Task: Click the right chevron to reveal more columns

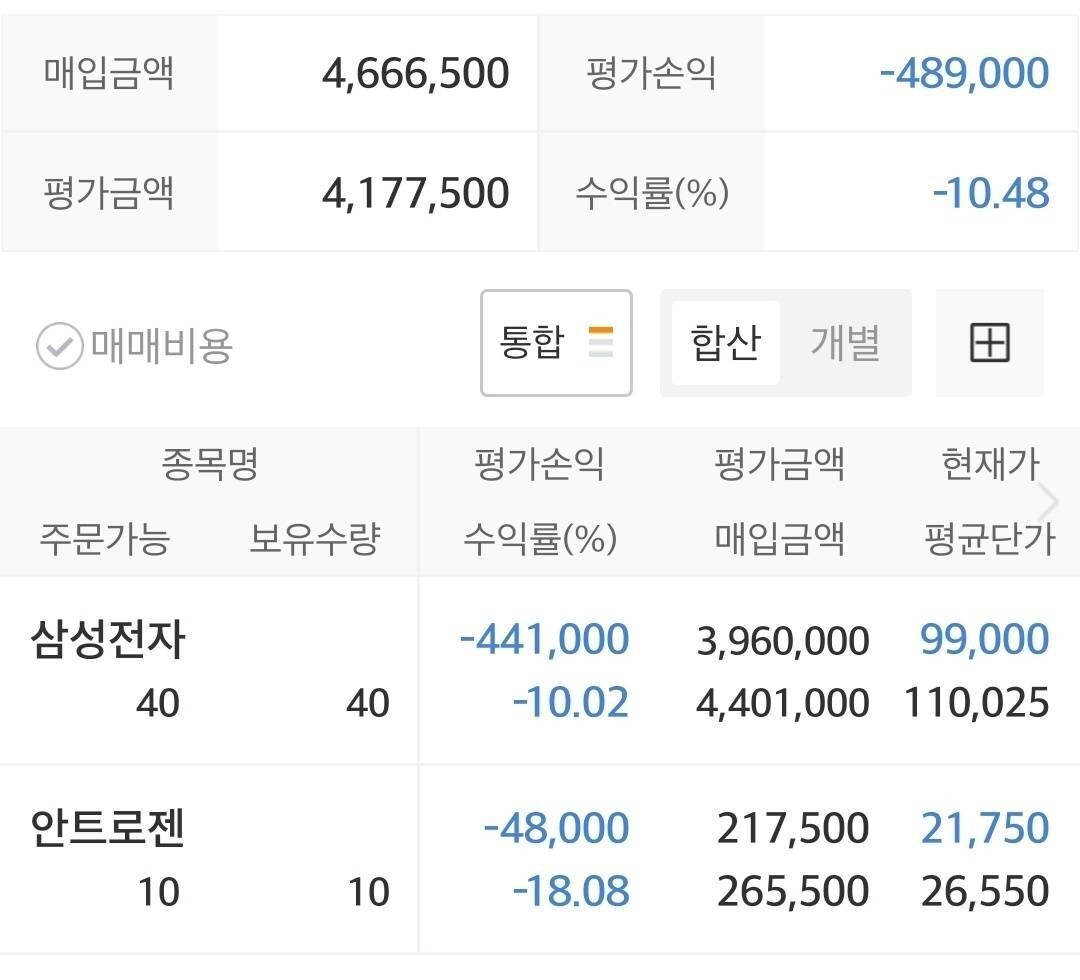Action: pyautogui.click(x=1048, y=500)
